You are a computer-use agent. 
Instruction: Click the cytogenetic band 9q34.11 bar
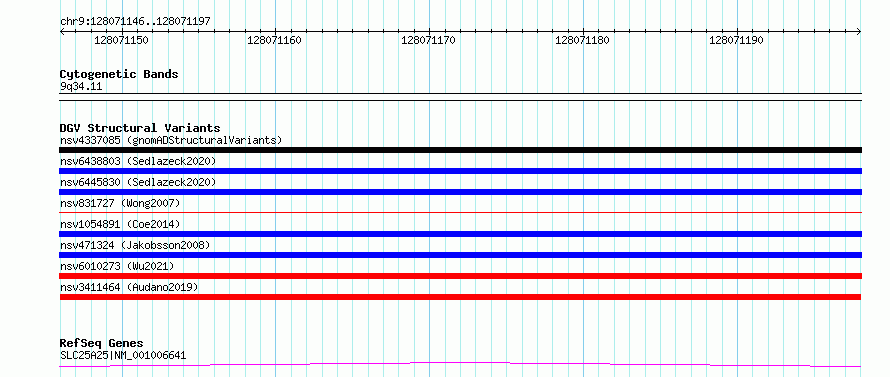460,97
